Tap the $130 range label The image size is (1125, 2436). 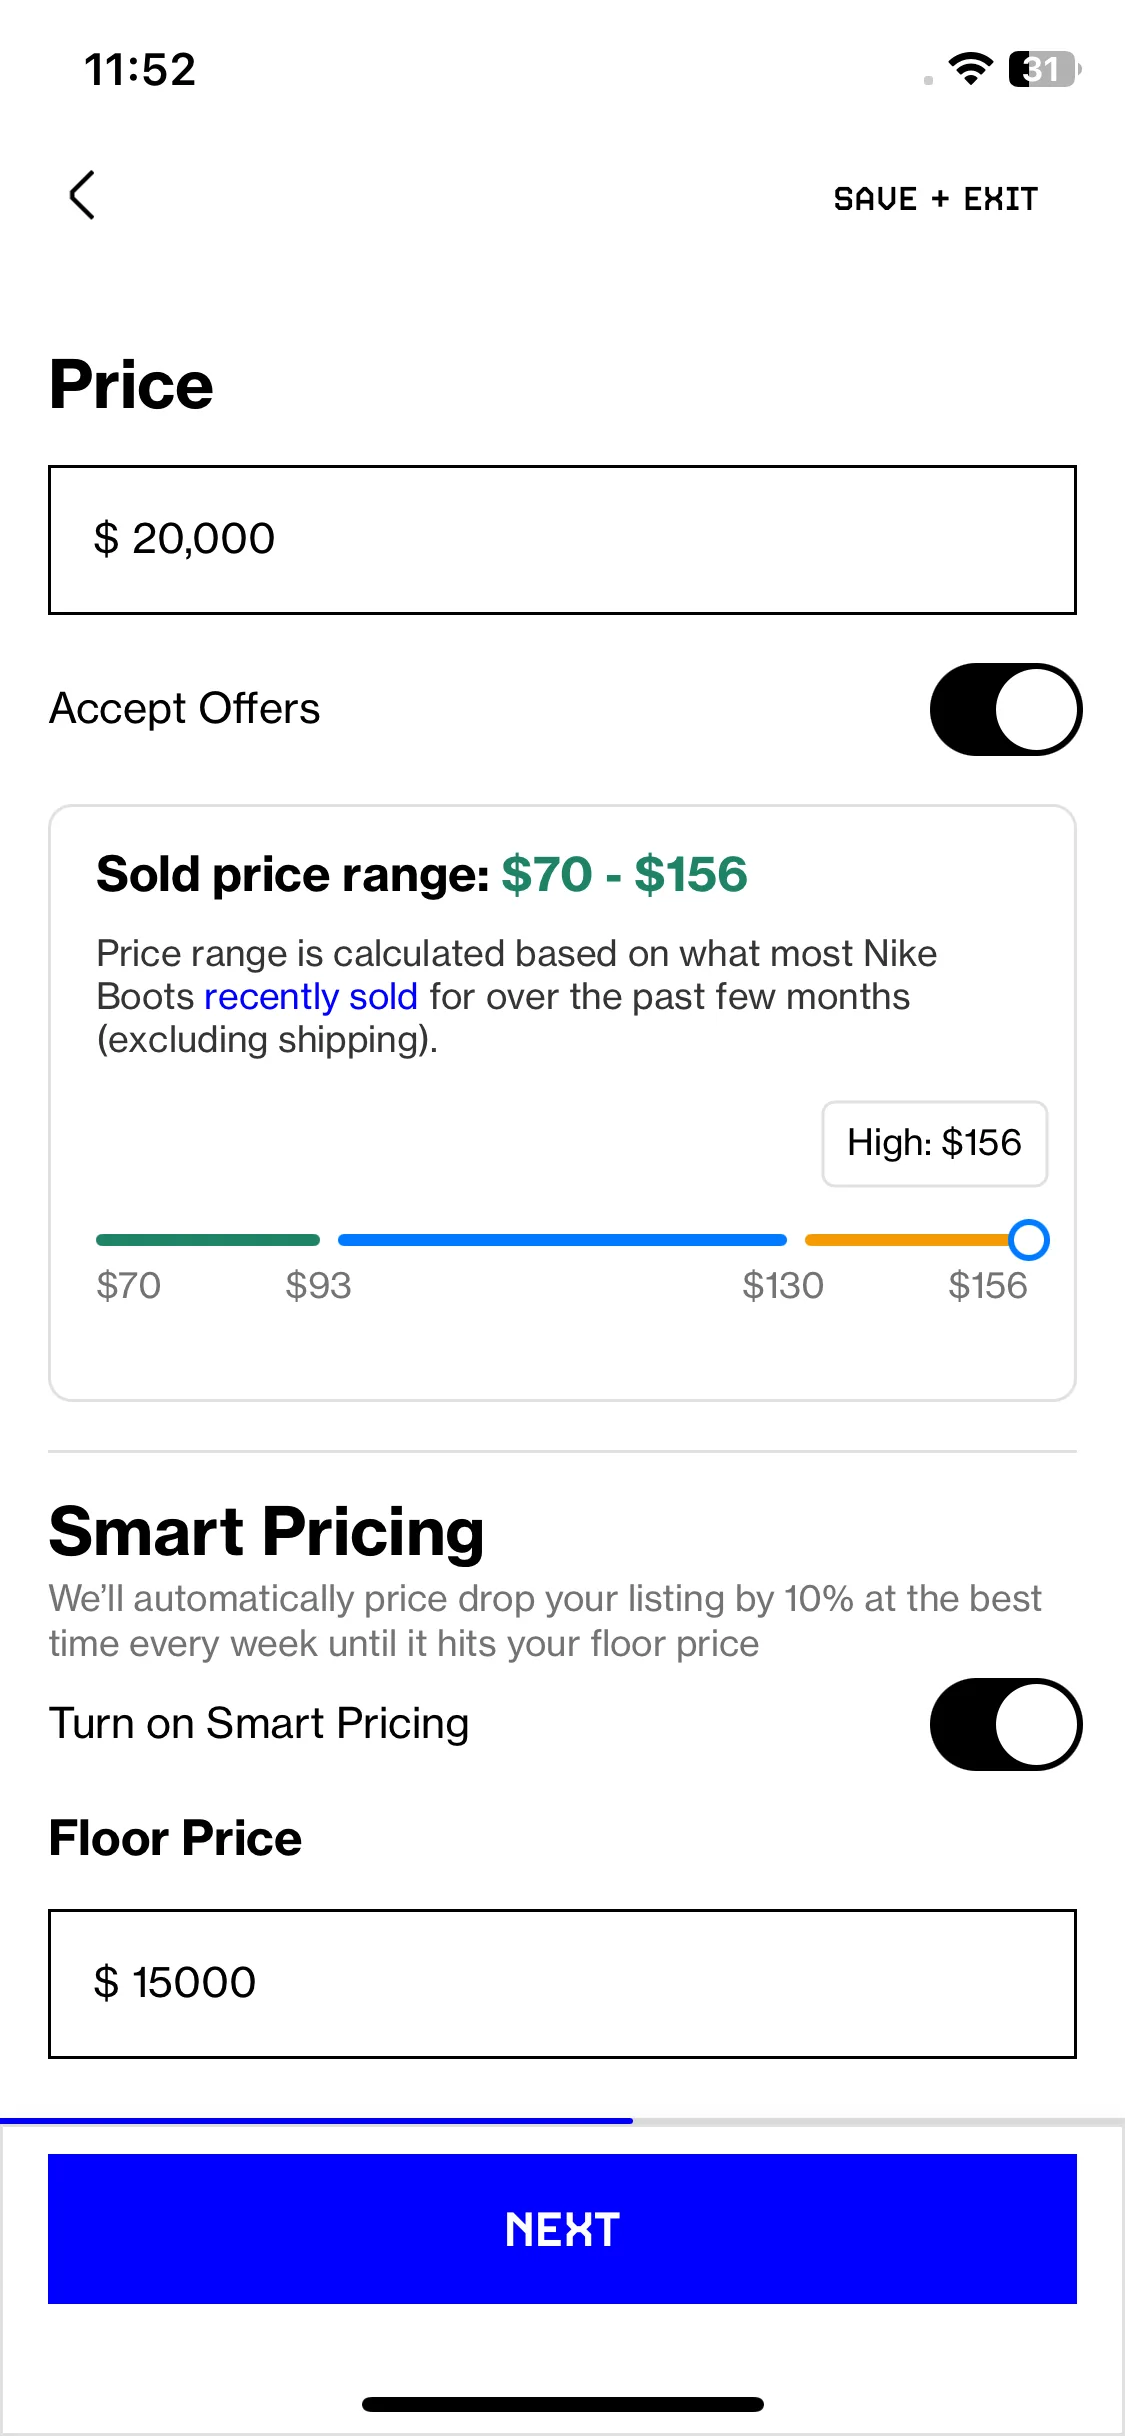pyautogui.click(x=783, y=1285)
